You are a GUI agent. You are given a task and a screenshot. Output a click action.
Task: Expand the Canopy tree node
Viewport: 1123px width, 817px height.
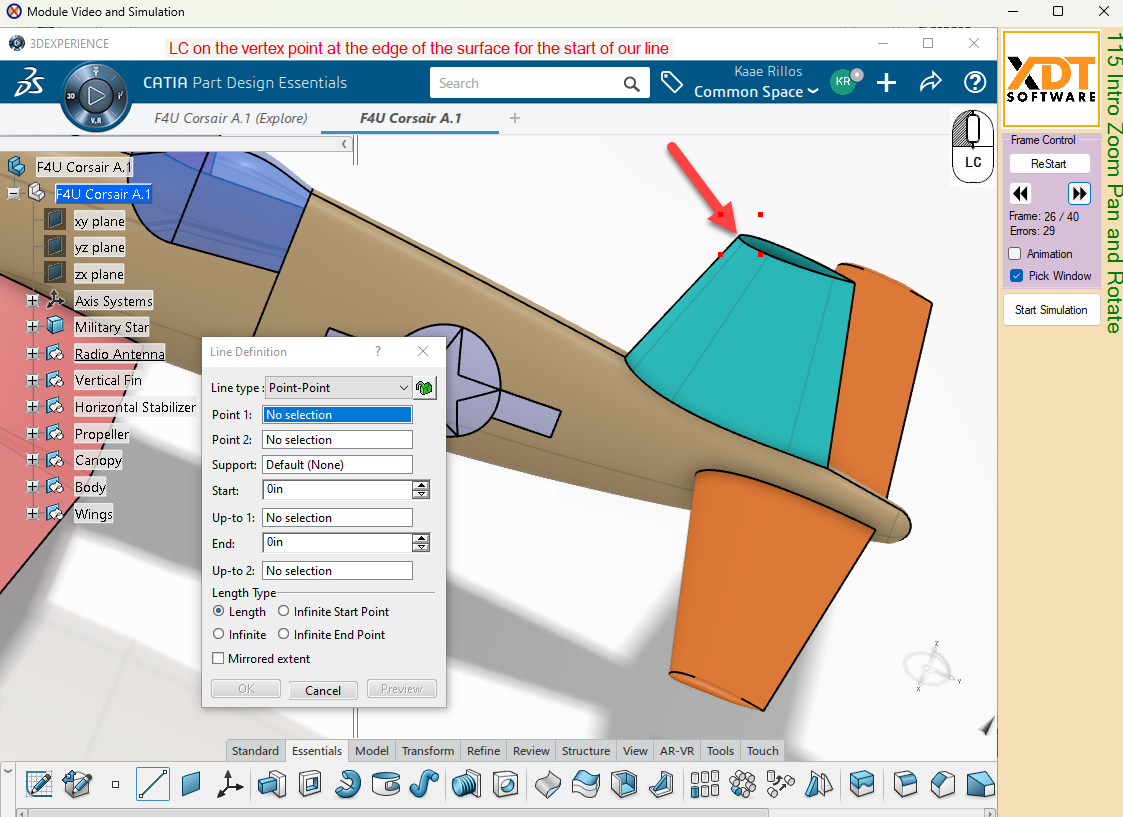click(32, 460)
